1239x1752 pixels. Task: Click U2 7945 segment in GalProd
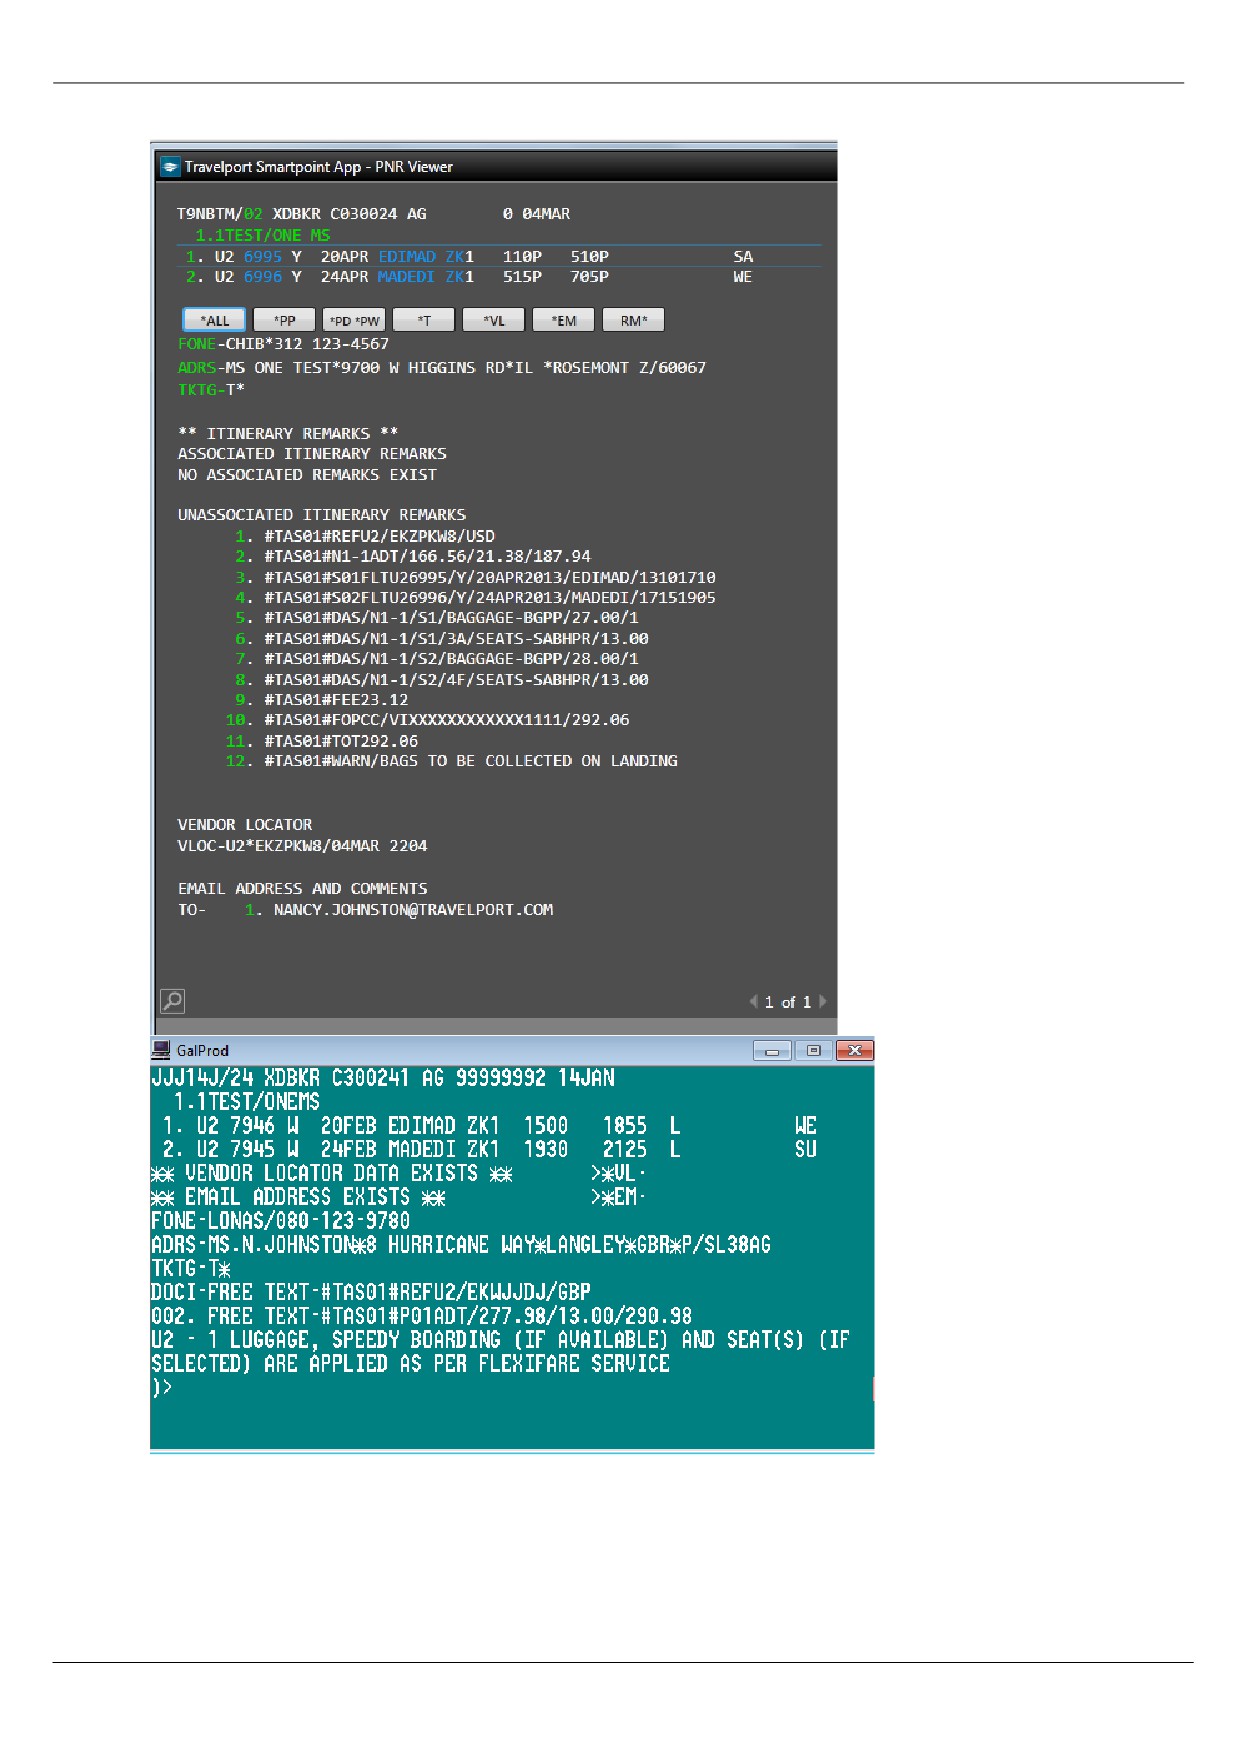[490, 1150]
